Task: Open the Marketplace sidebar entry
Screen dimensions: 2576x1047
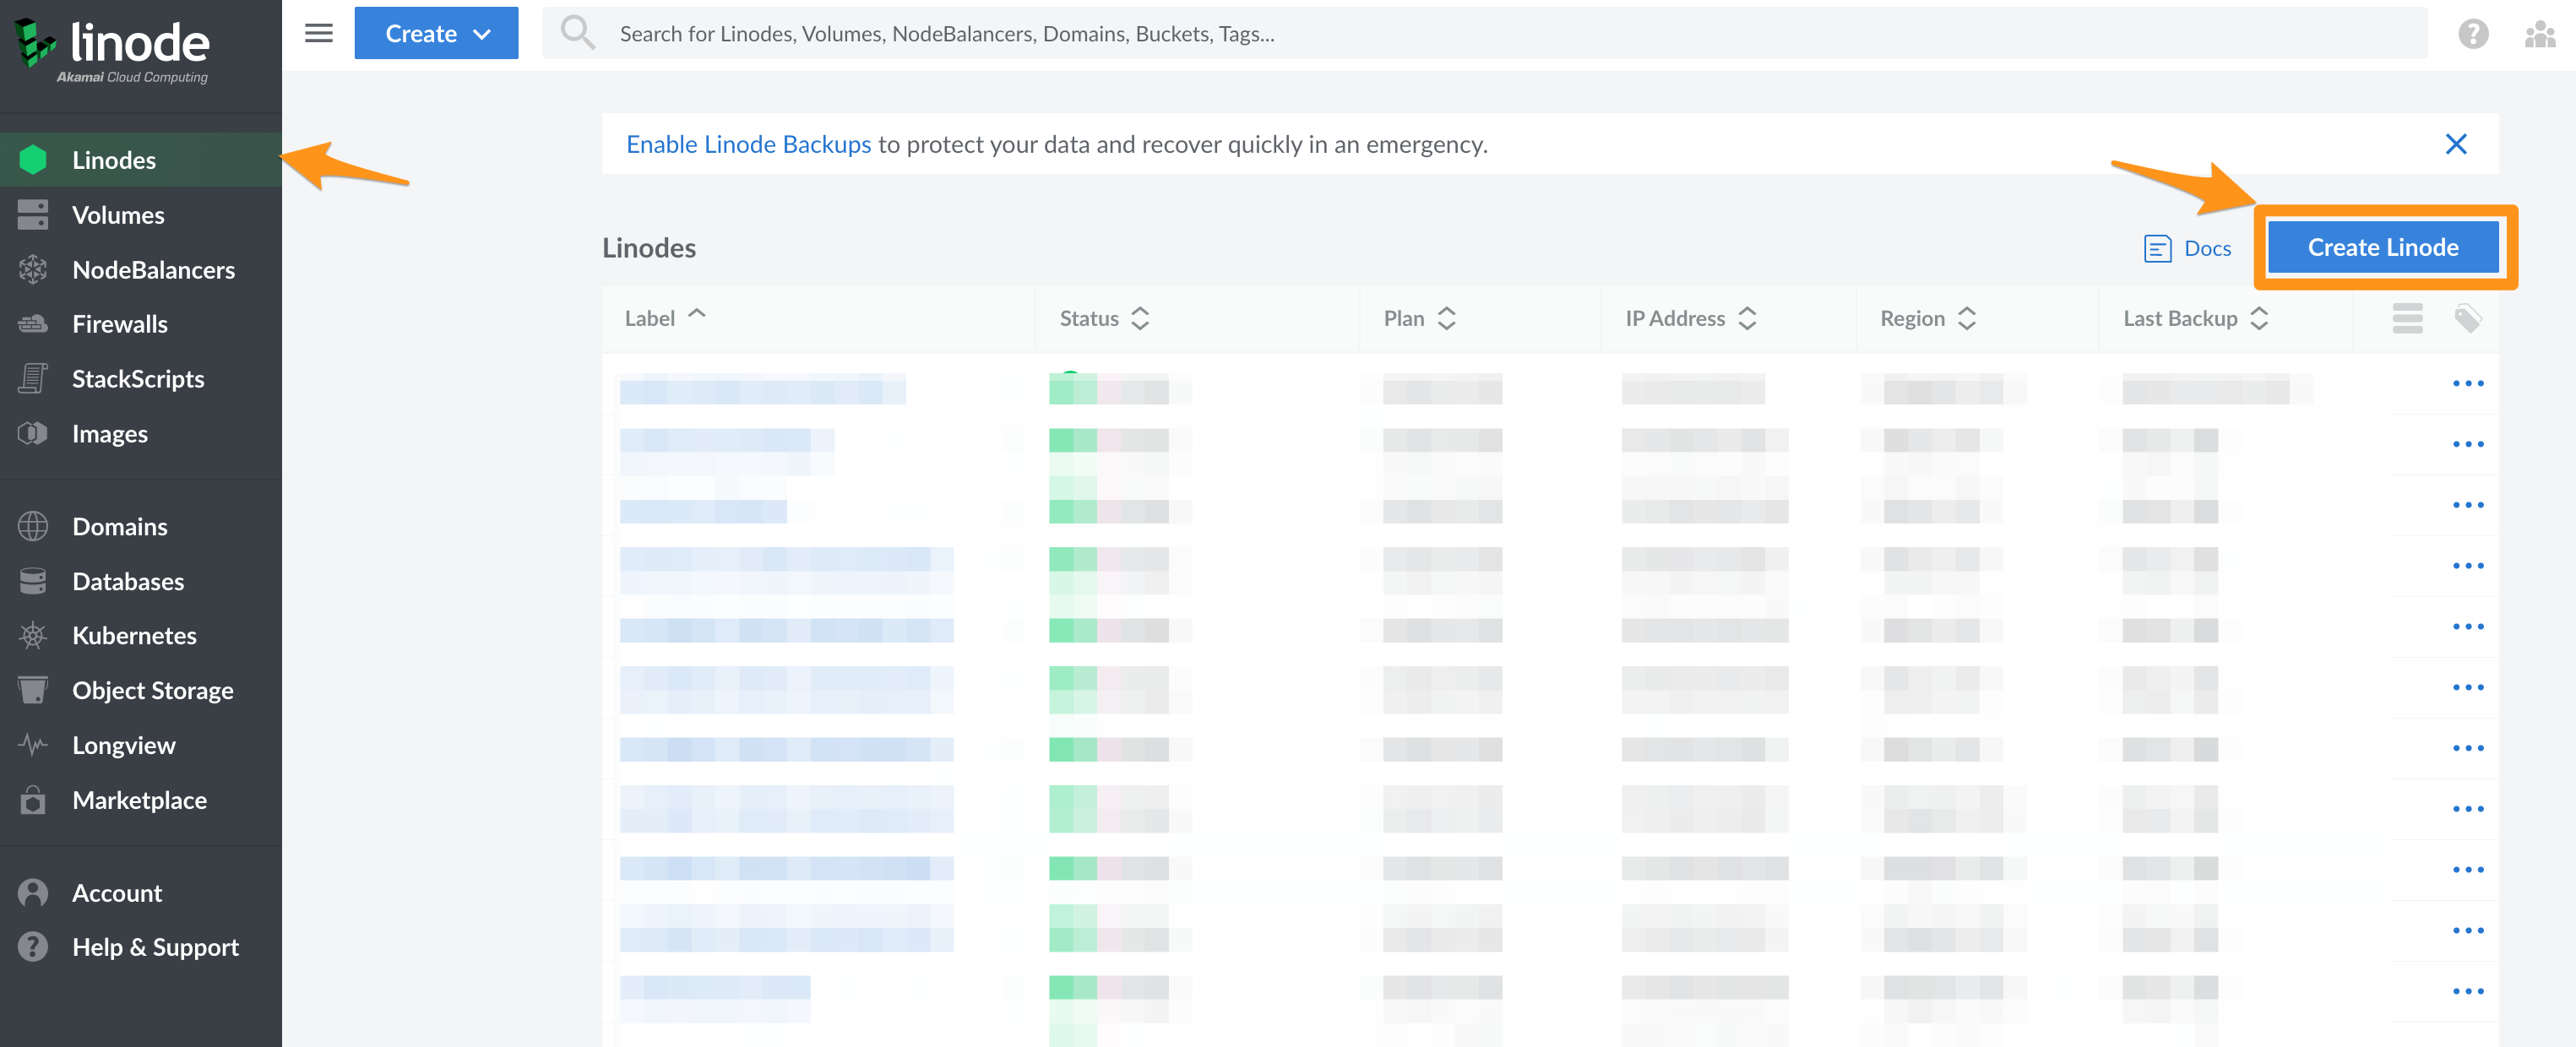Action: tap(139, 800)
